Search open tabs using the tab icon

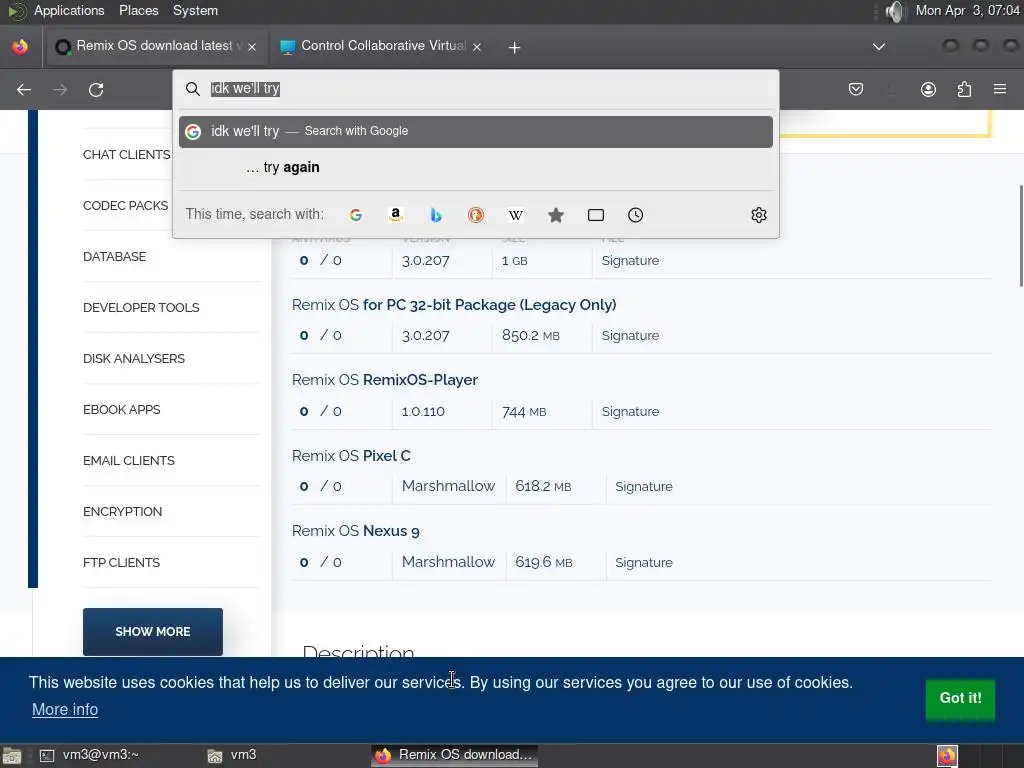click(x=596, y=215)
